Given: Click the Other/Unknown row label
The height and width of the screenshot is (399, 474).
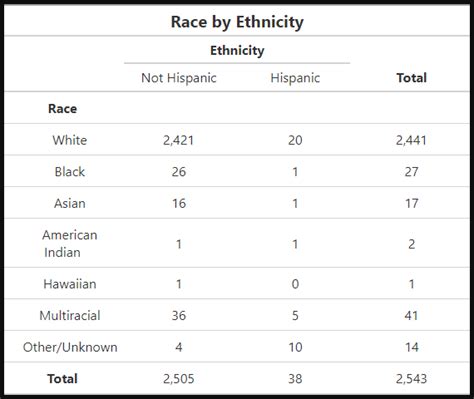Looking at the screenshot, I should pos(70,347).
